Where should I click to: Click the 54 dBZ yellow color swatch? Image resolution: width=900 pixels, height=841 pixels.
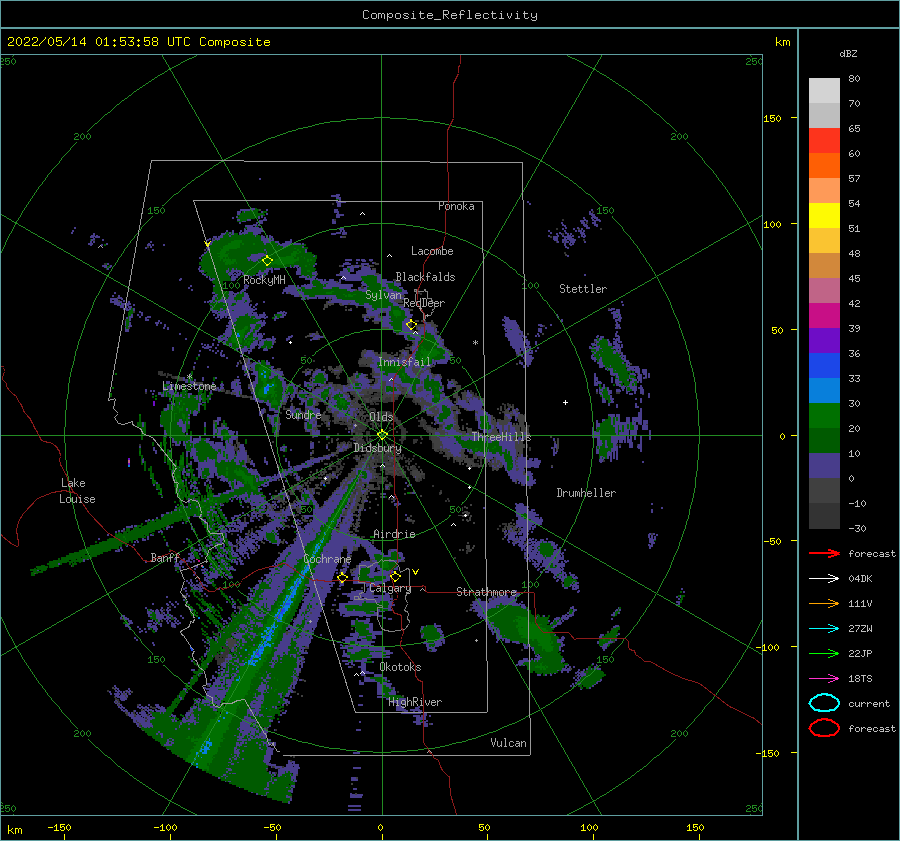pos(824,215)
